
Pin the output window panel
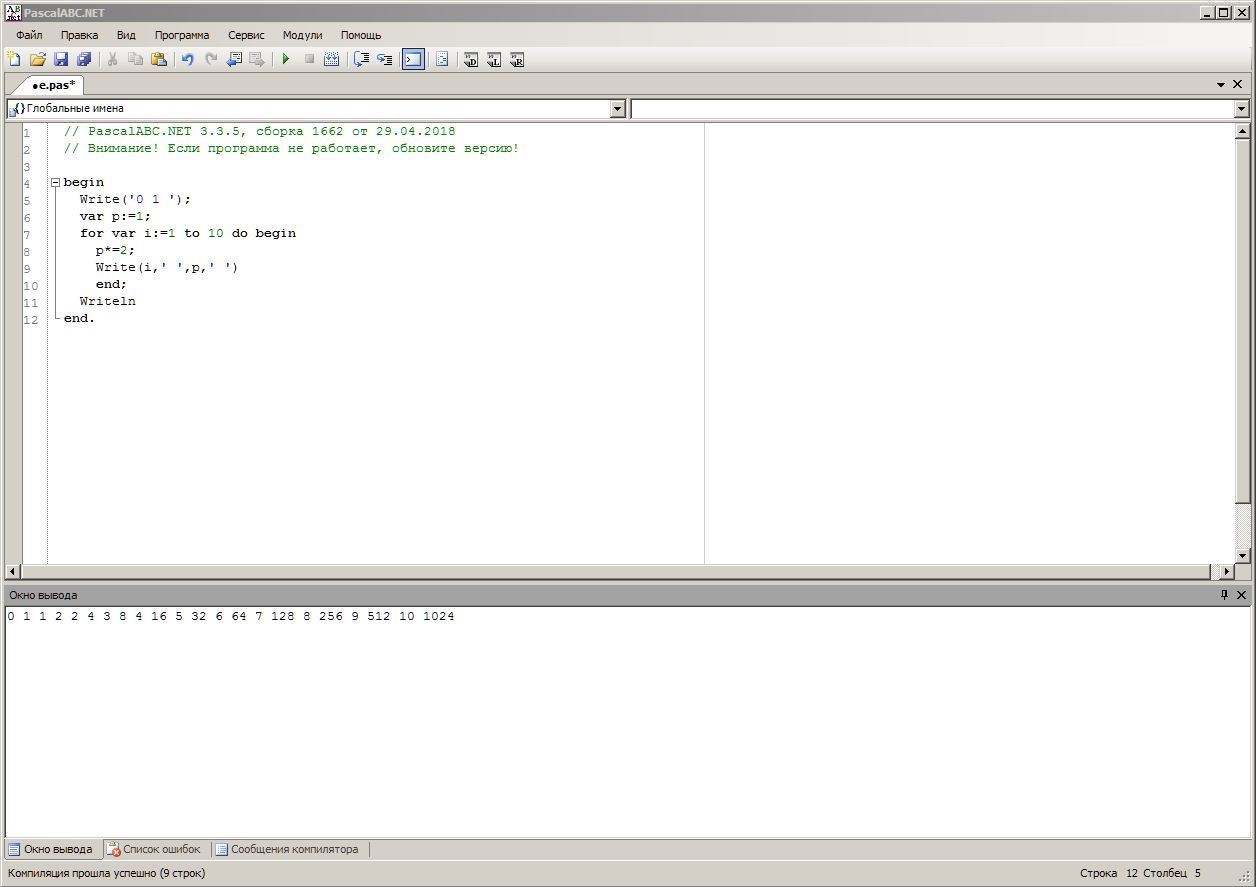tap(1223, 595)
